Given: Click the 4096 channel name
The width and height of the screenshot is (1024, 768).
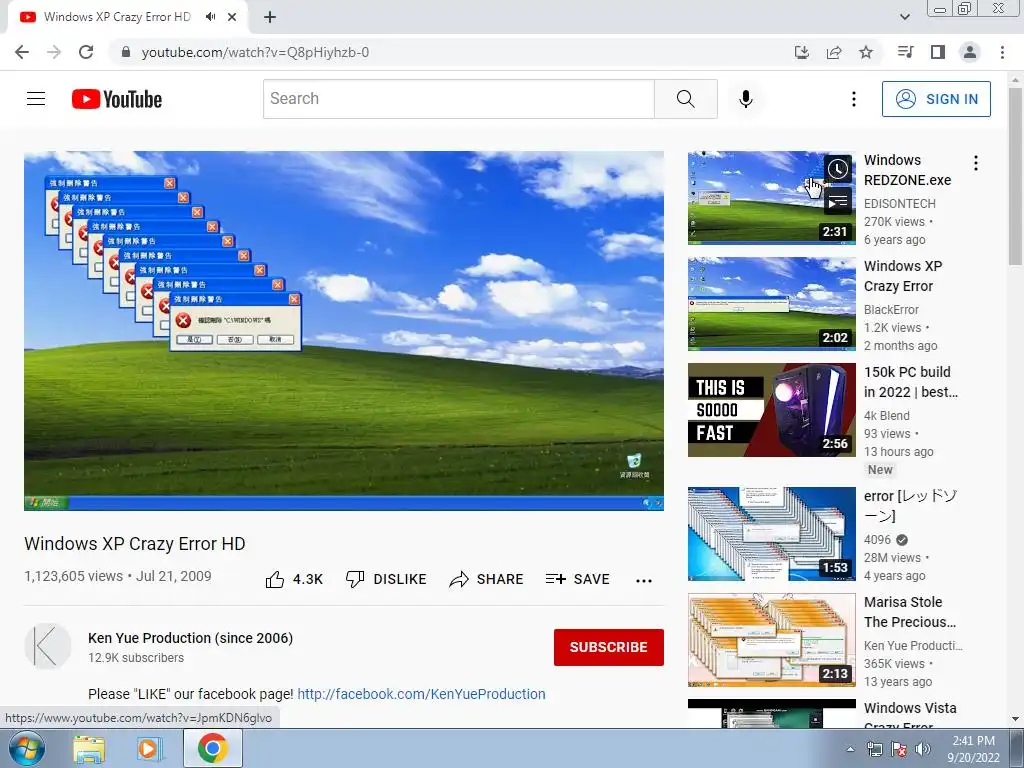Looking at the screenshot, I should tap(877, 540).
